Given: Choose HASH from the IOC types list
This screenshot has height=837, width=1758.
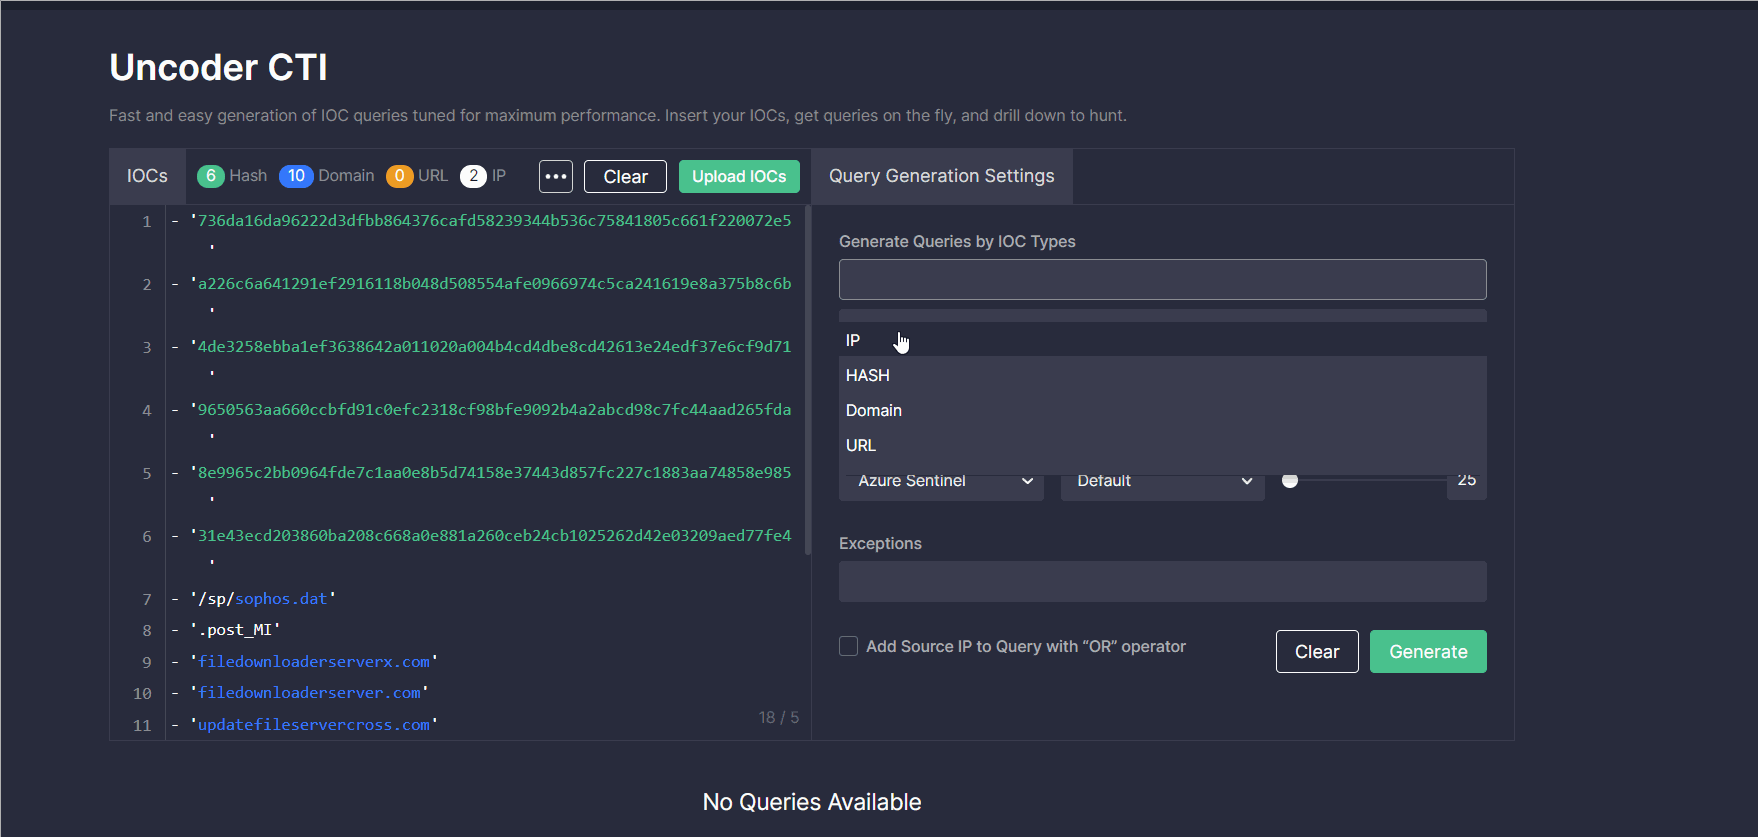Looking at the screenshot, I should (x=868, y=376).
